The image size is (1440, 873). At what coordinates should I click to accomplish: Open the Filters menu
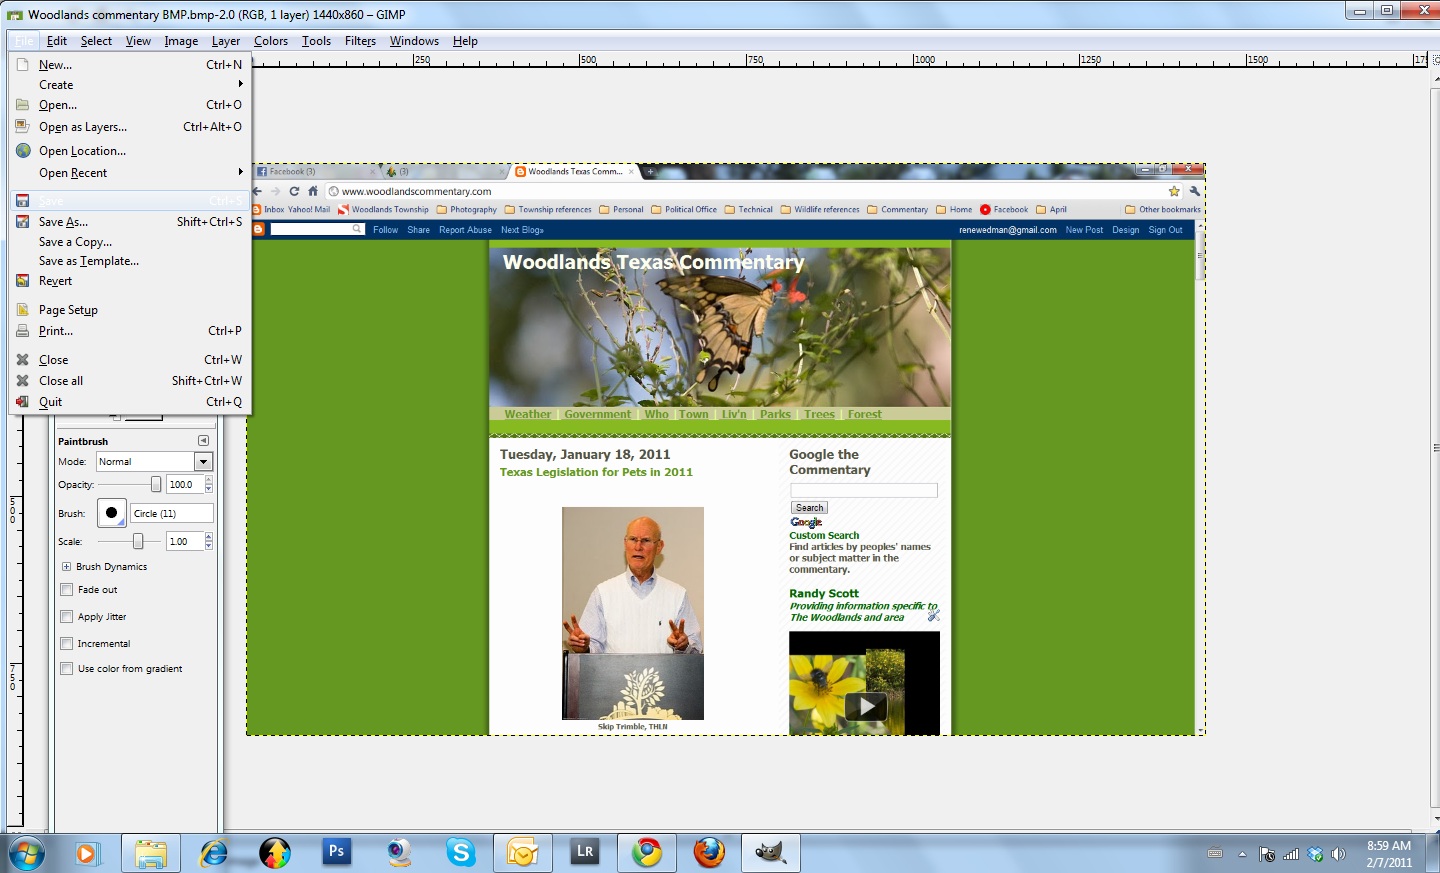tap(360, 41)
